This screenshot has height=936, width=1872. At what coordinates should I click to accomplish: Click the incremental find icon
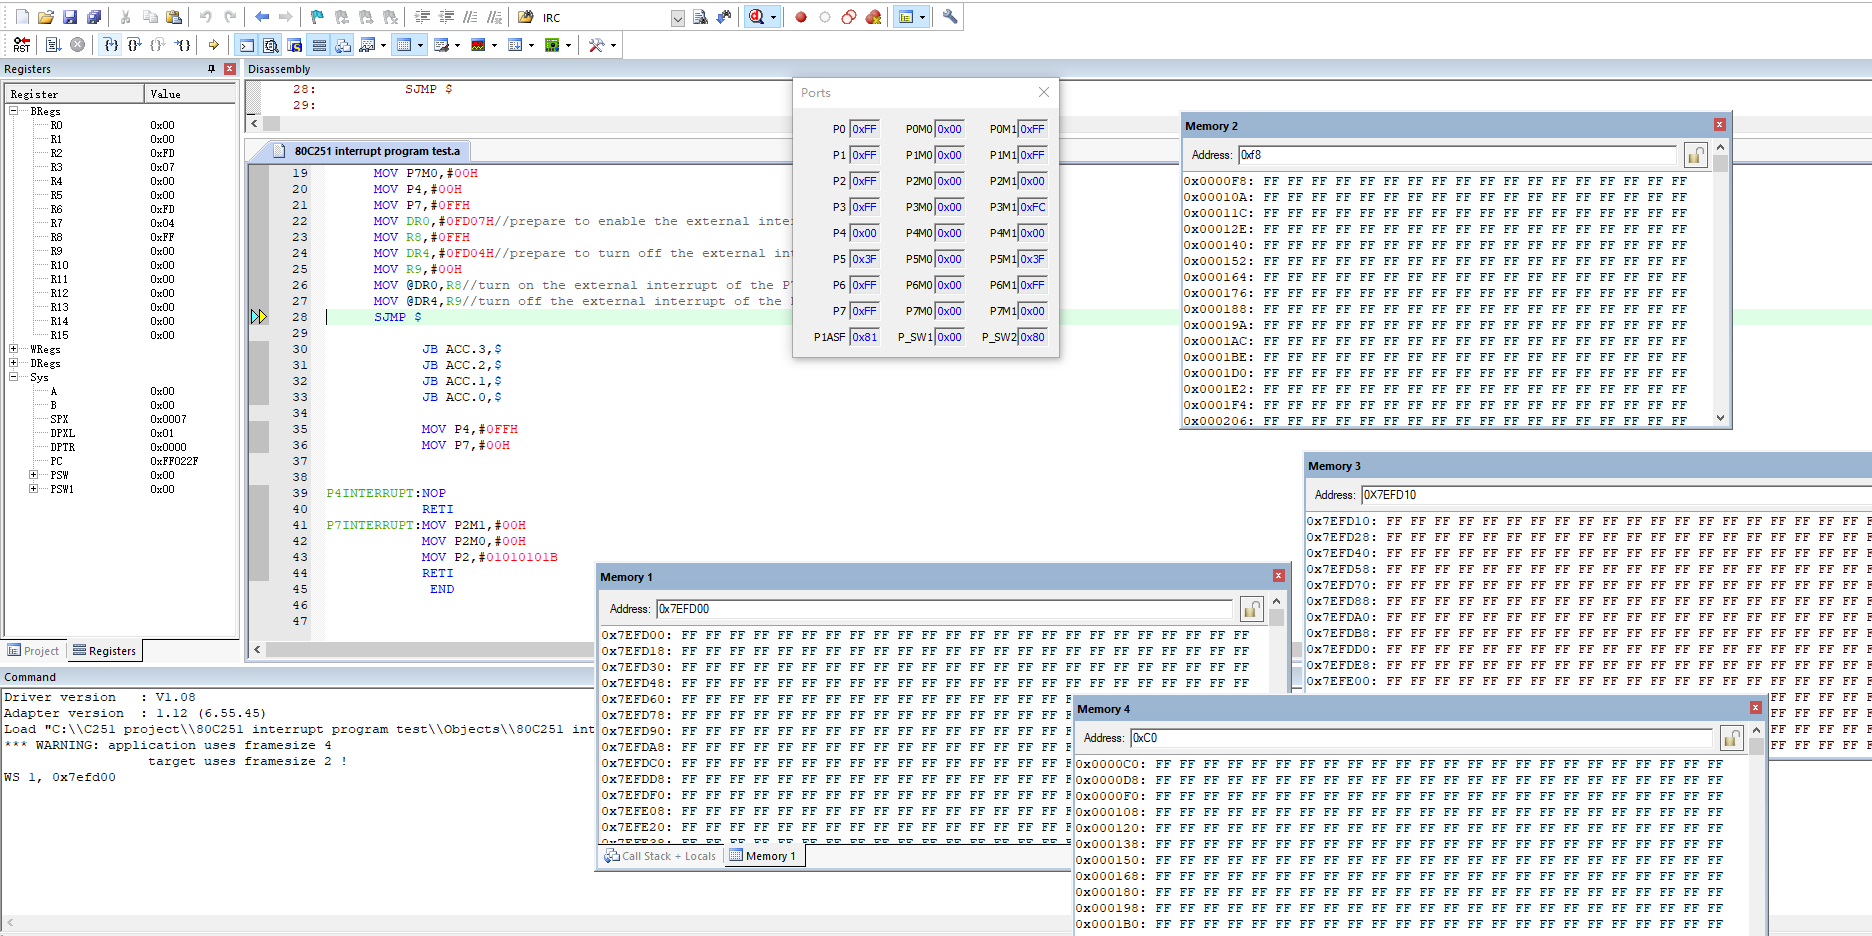click(x=724, y=17)
